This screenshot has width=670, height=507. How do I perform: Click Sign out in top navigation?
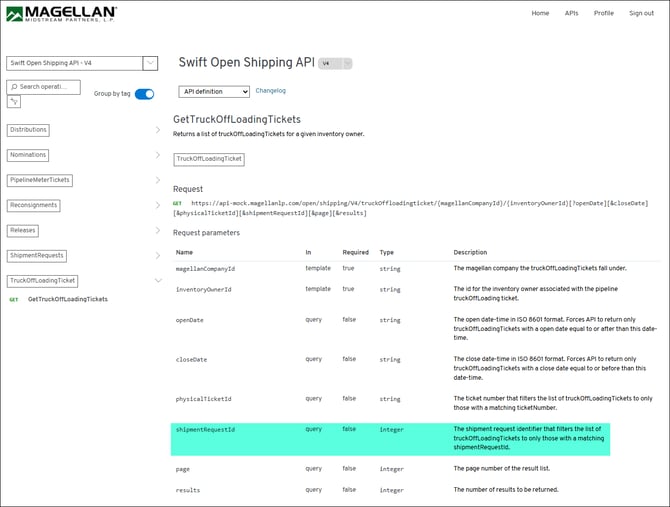[641, 13]
